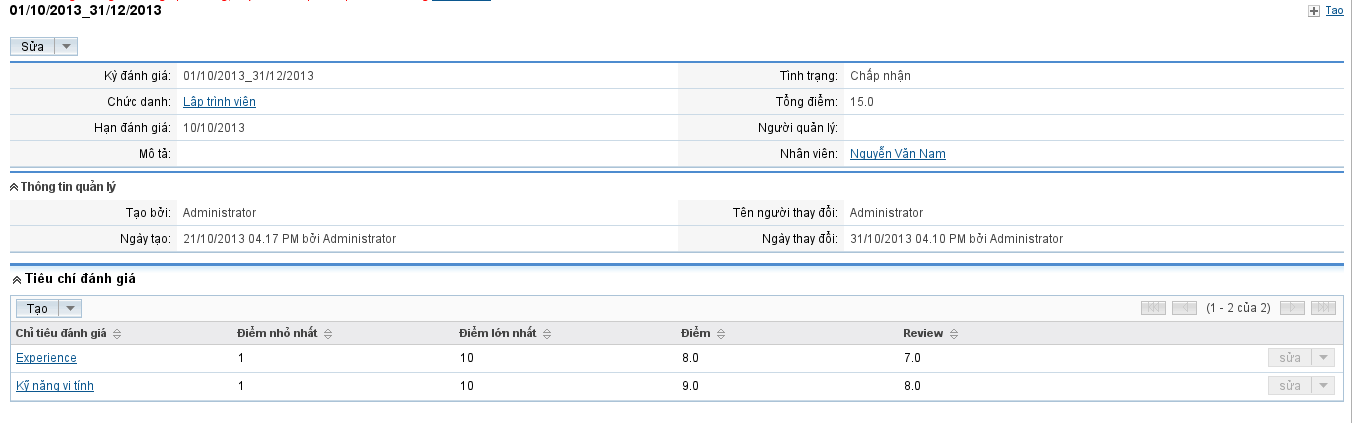Viewport: 1352px width, 423px height.
Task: Collapse the Thông tin quản lý section
Action: [x=15, y=187]
